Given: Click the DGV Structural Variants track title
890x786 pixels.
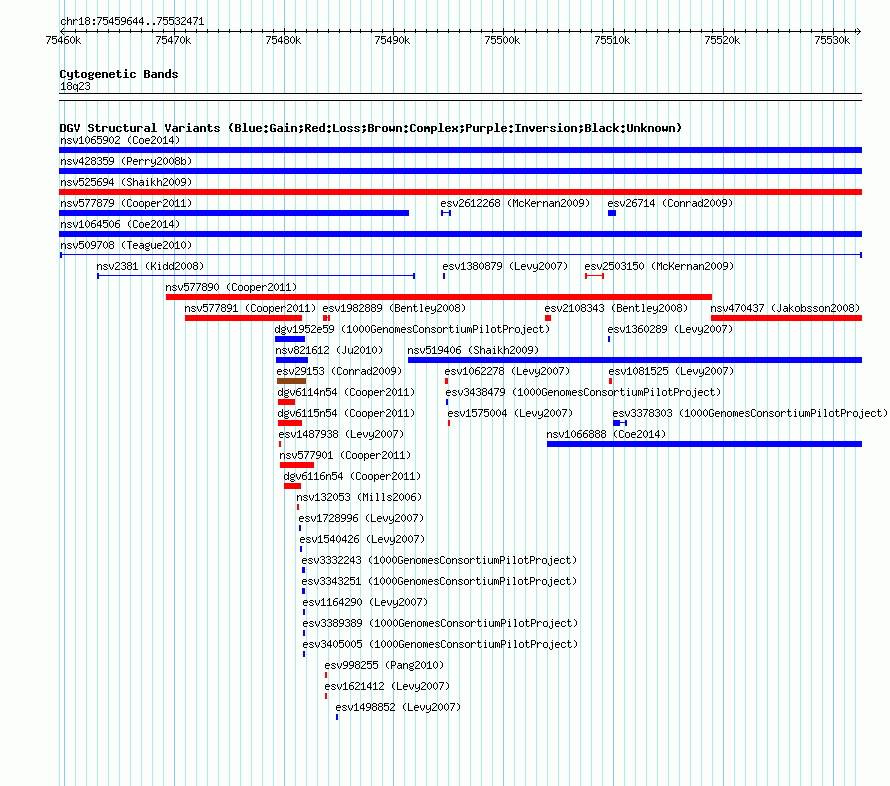Looking at the screenshot, I should [x=370, y=128].
